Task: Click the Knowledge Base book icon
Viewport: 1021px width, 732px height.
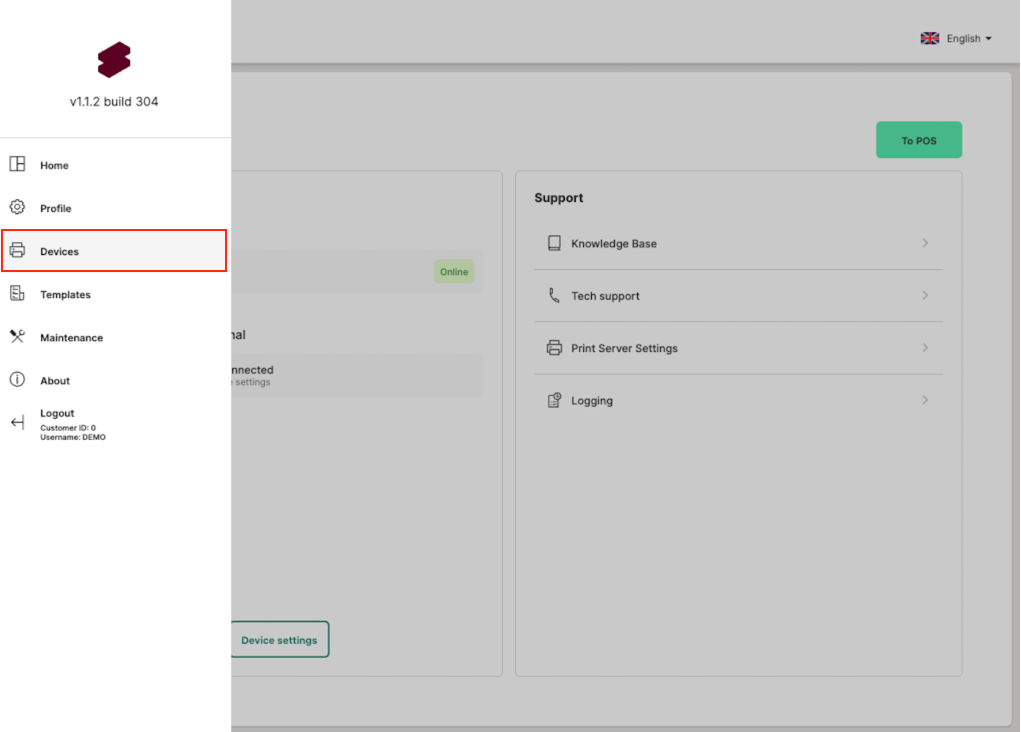Action: click(x=554, y=243)
